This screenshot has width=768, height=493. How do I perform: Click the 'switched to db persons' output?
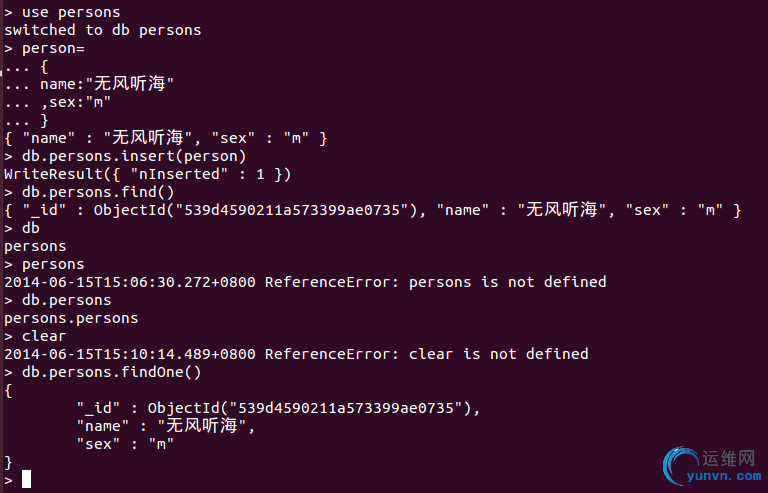click(x=103, y=30)
